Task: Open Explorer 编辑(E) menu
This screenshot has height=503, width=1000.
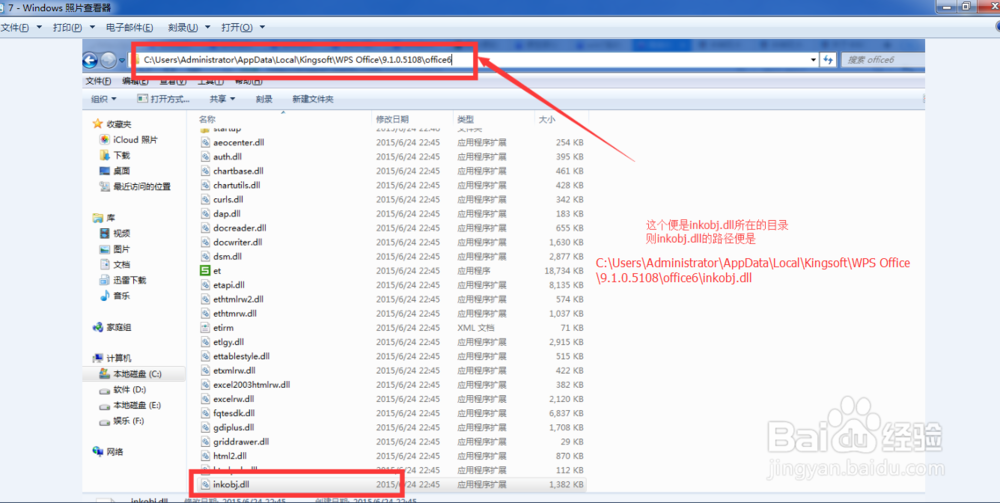Action: [x=135, y=81]
